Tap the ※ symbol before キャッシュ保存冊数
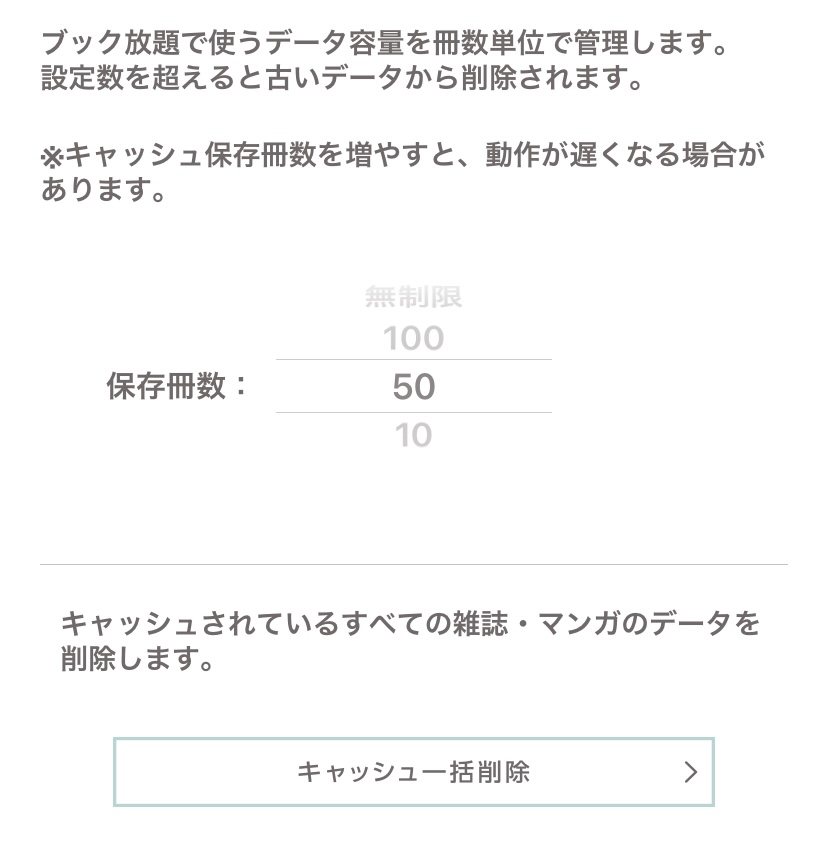The height and width of the screenshot is (847, 828). [x=52, y=157]
